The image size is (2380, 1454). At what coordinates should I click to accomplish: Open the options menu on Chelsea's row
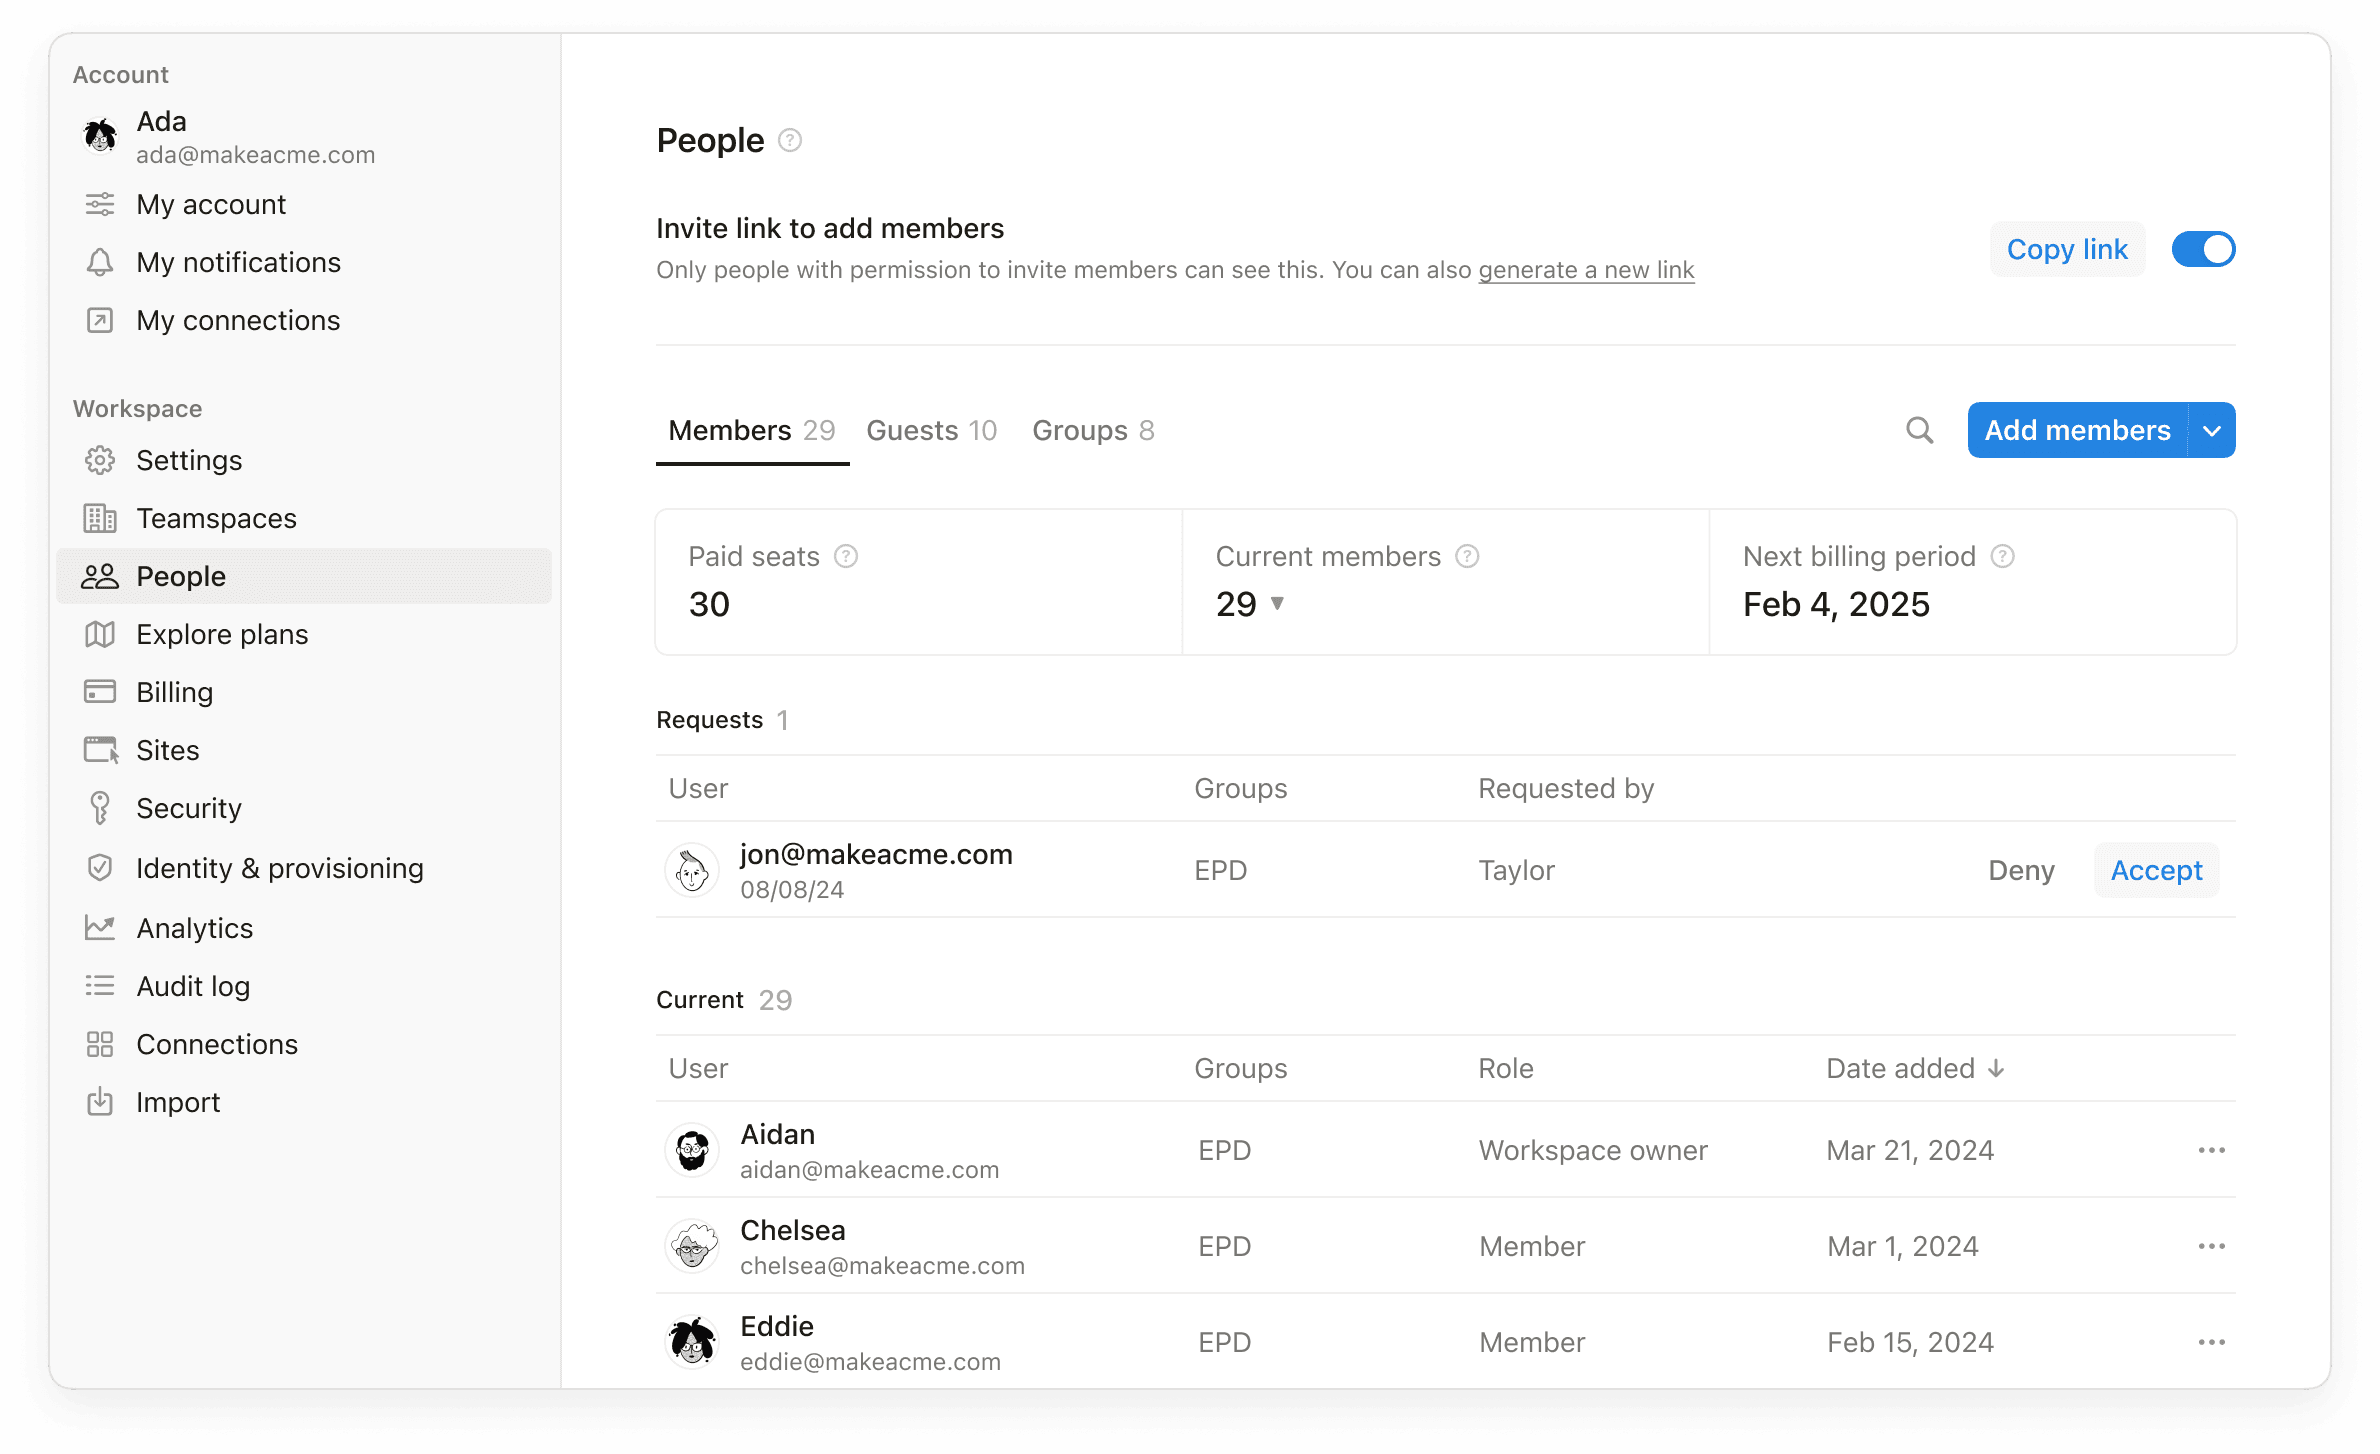tap(2212, 1246)
